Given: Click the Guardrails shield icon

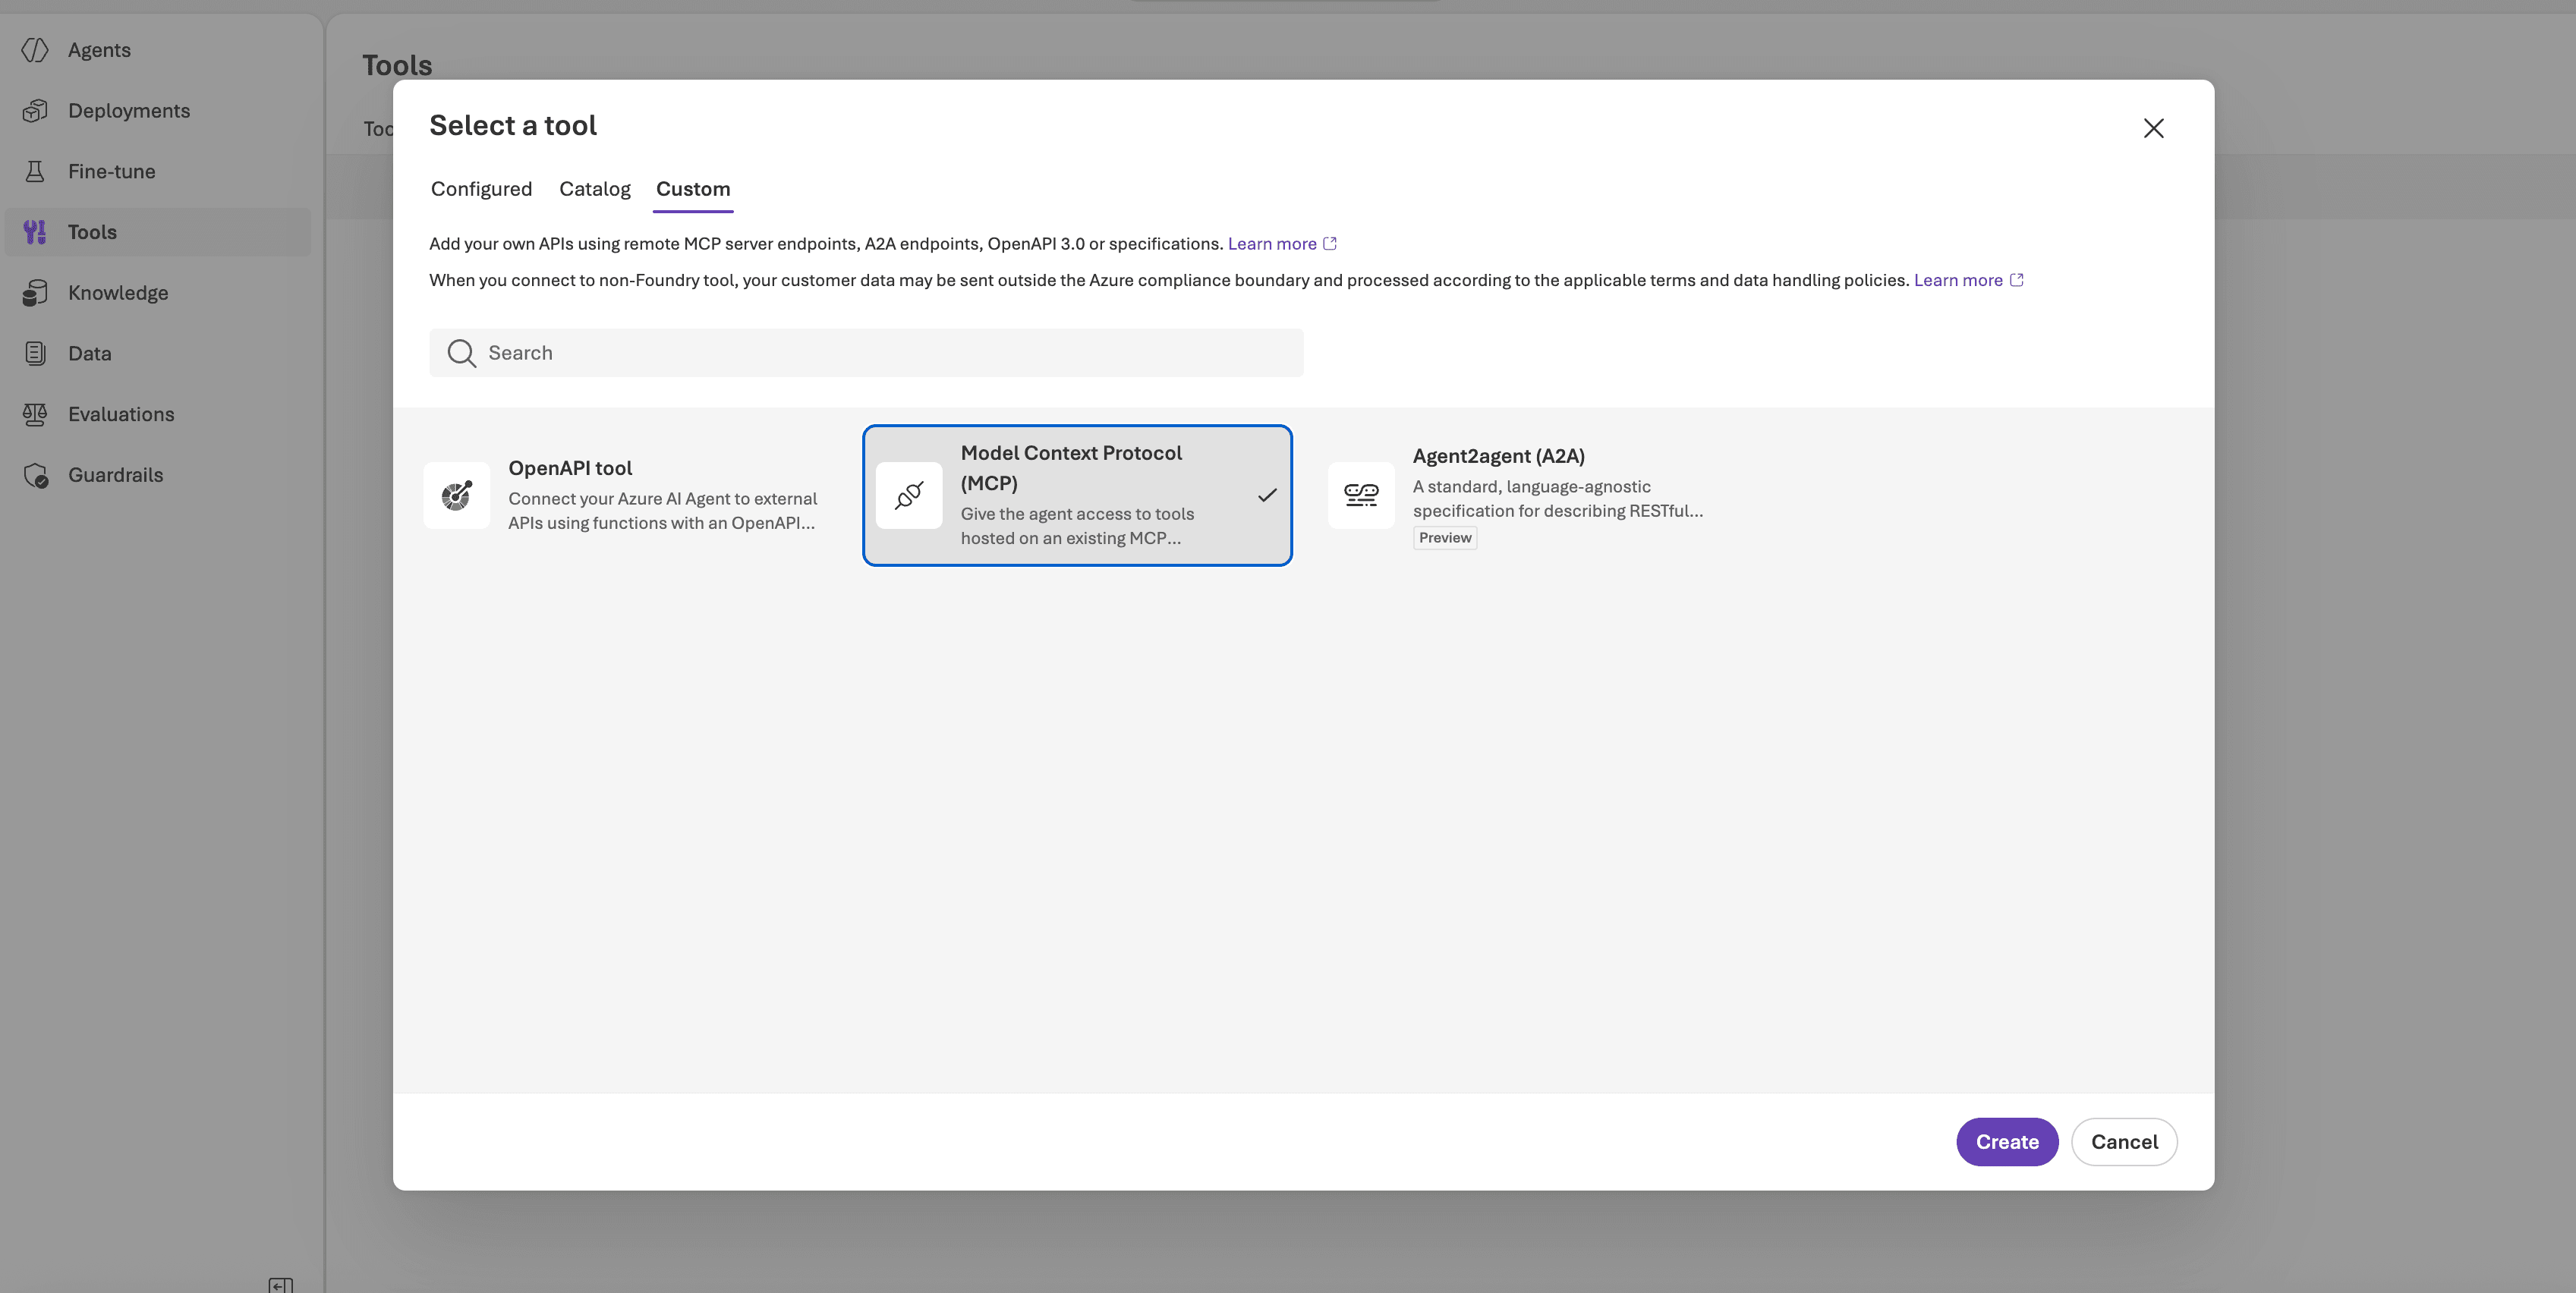Looking at the screenshot, I should click(x=36, y=475).
